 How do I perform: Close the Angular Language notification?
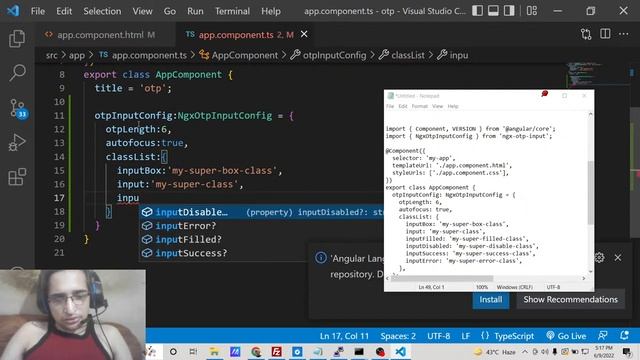pyautogui.click(x=618, y=258)
